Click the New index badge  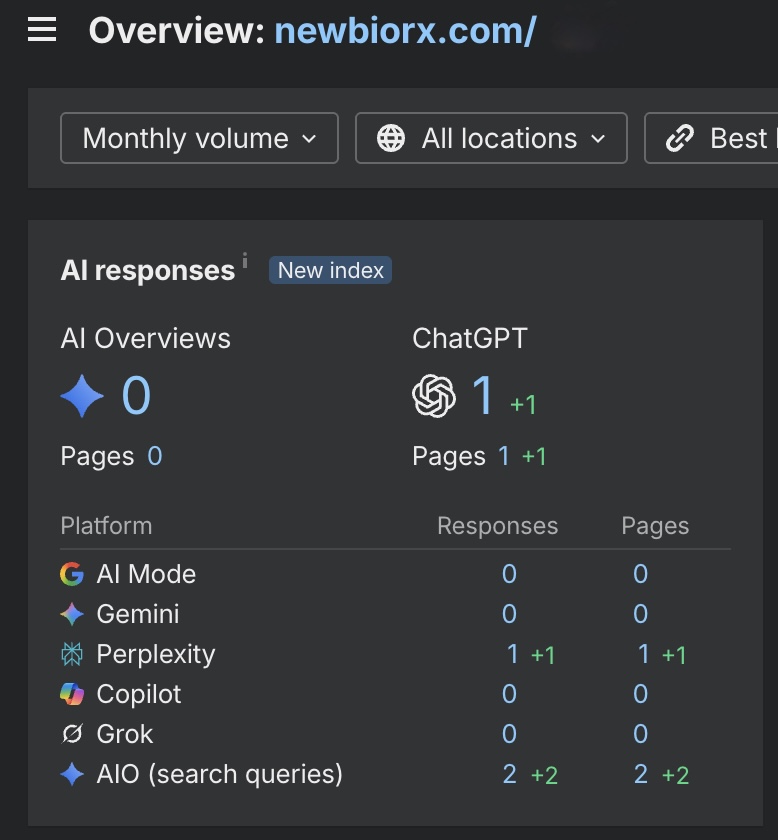pos(330,270)
